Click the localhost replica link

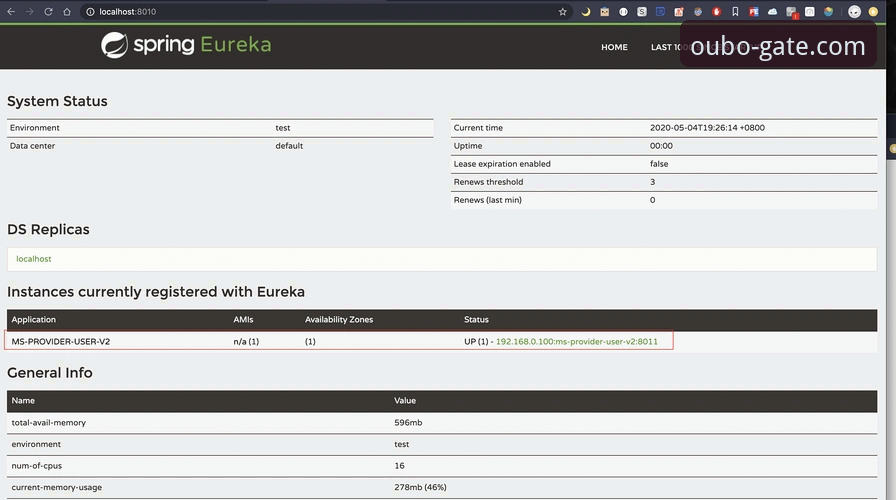coord(34,259)
